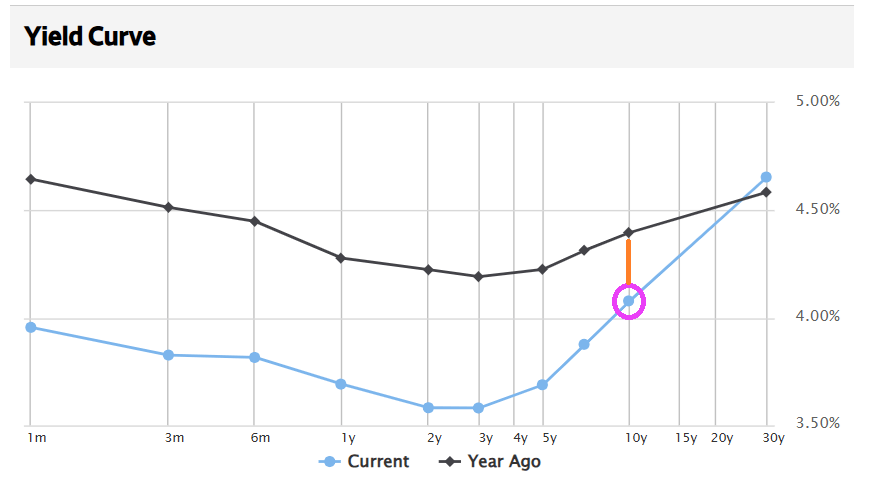This screenshot has width=875, height=497.
Task: Select the Year Ago 10y diamond marker
Action: pos(629,232)
